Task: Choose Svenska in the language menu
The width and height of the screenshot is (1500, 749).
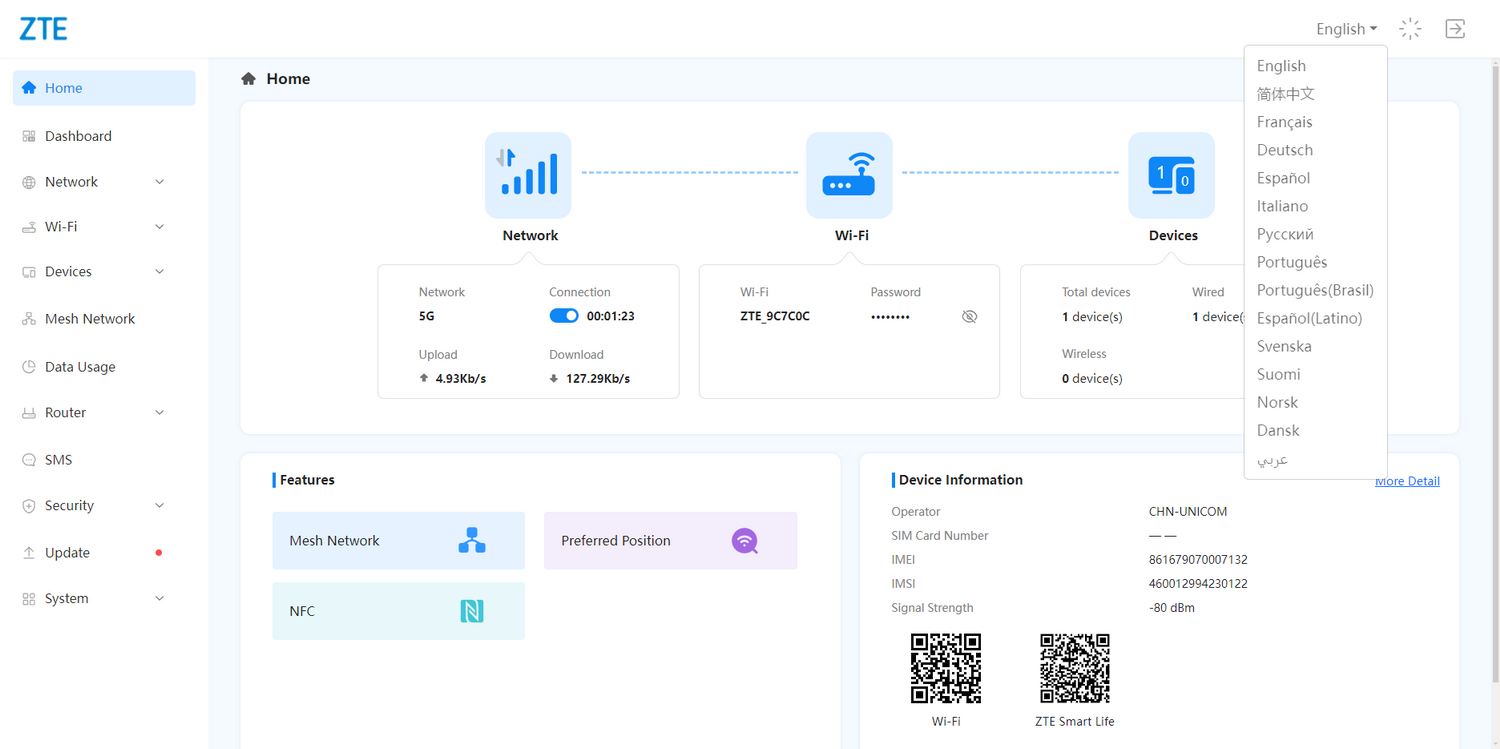Action: (1284, 346)
